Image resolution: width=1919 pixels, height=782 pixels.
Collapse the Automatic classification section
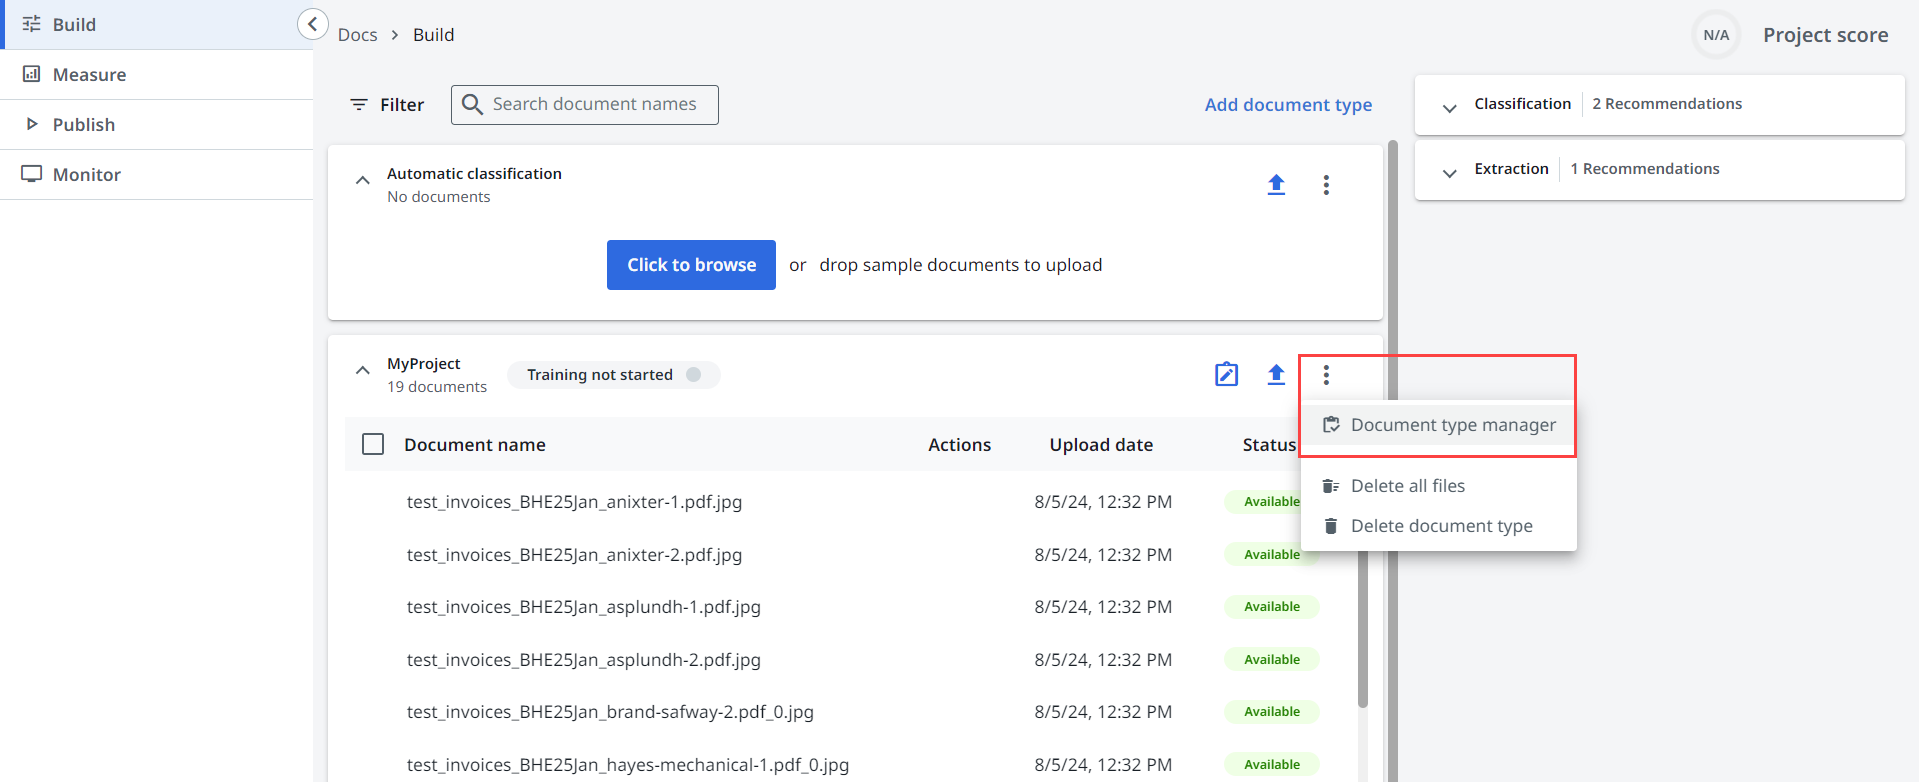tap(363, 181)
